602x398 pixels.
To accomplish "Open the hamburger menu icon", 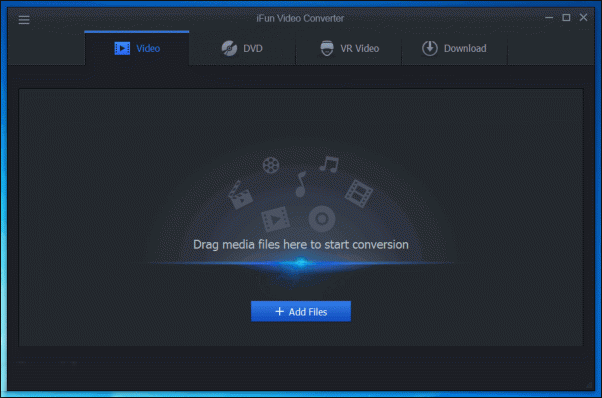I will 24,20.
